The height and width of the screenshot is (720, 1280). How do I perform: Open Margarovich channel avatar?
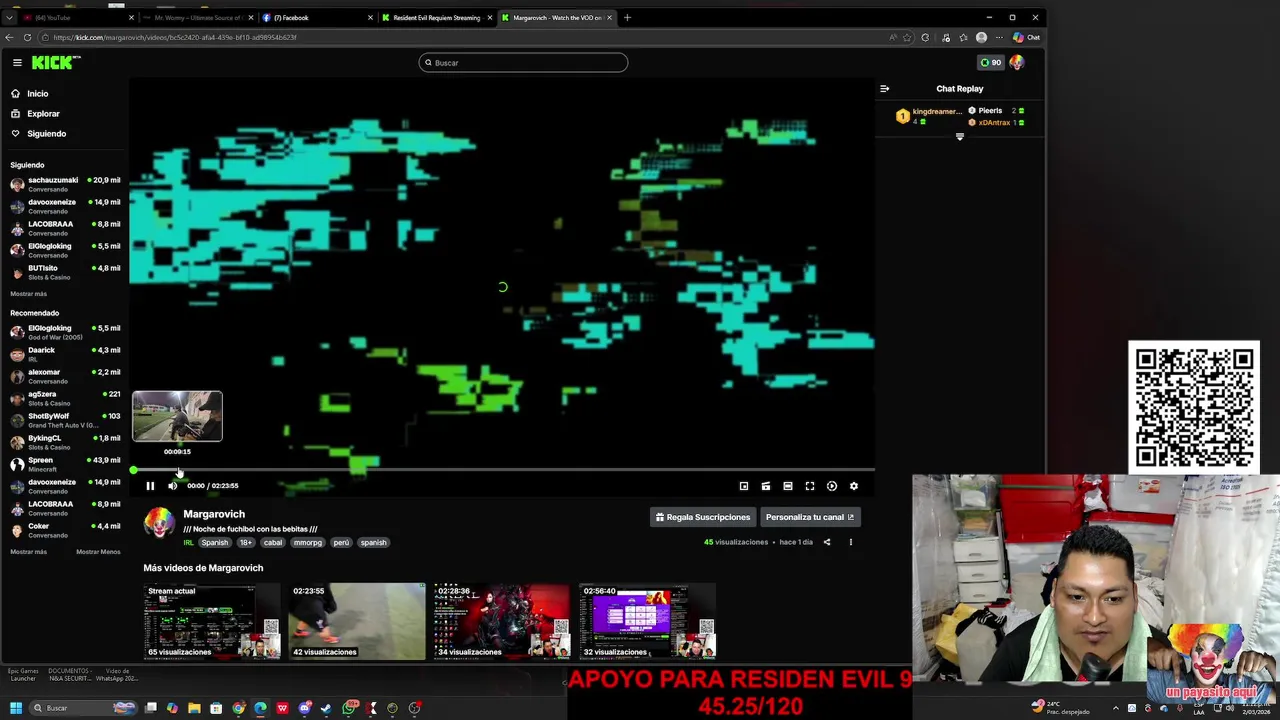point(159,522)
